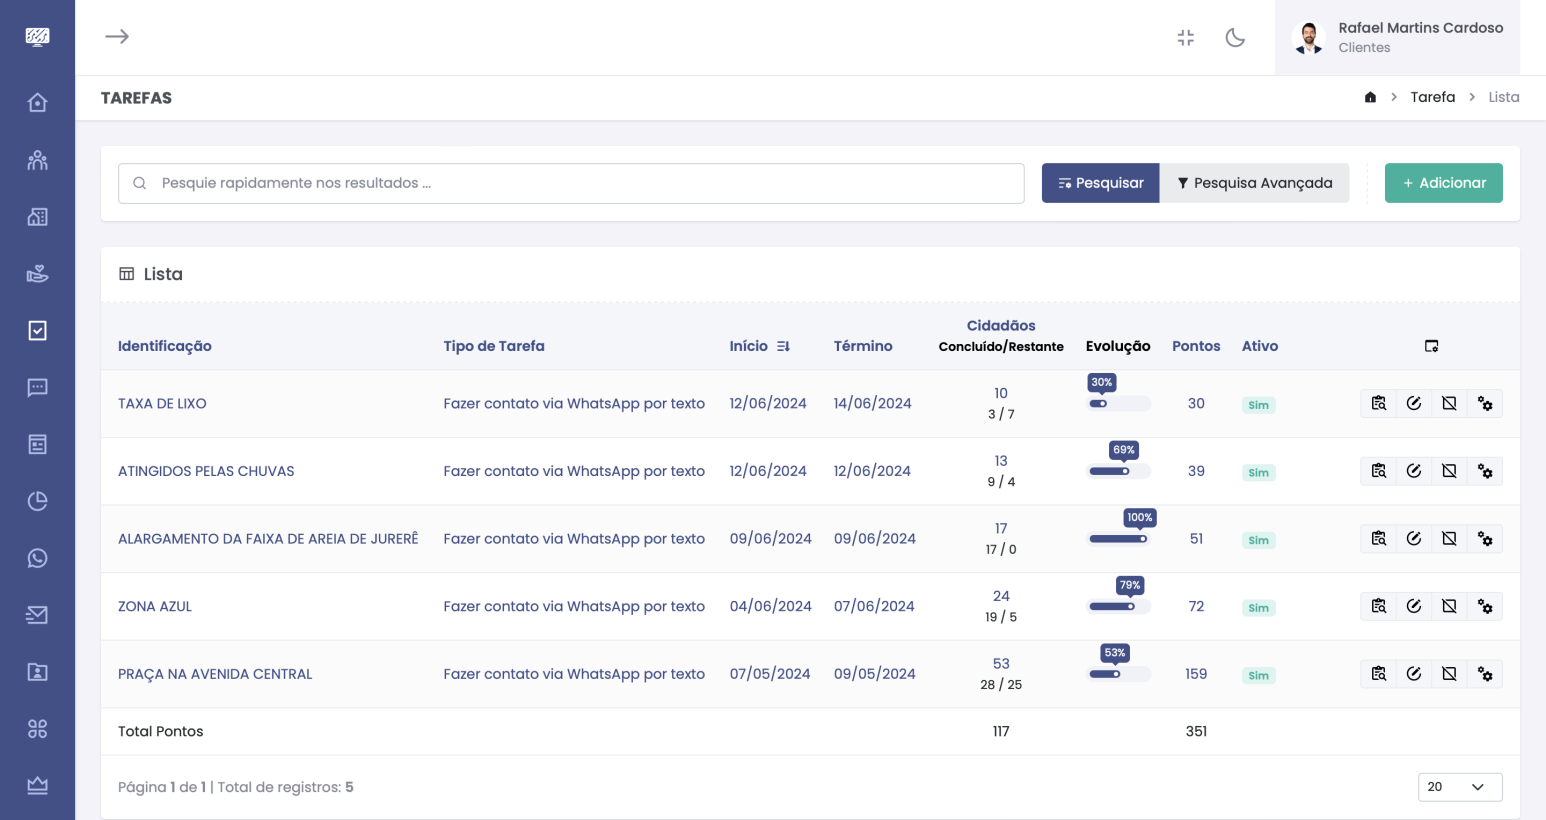The width and height of the screenshot is (1546, 820).
Task: Open the home icon in the sidebar
Action: [37, 103]
